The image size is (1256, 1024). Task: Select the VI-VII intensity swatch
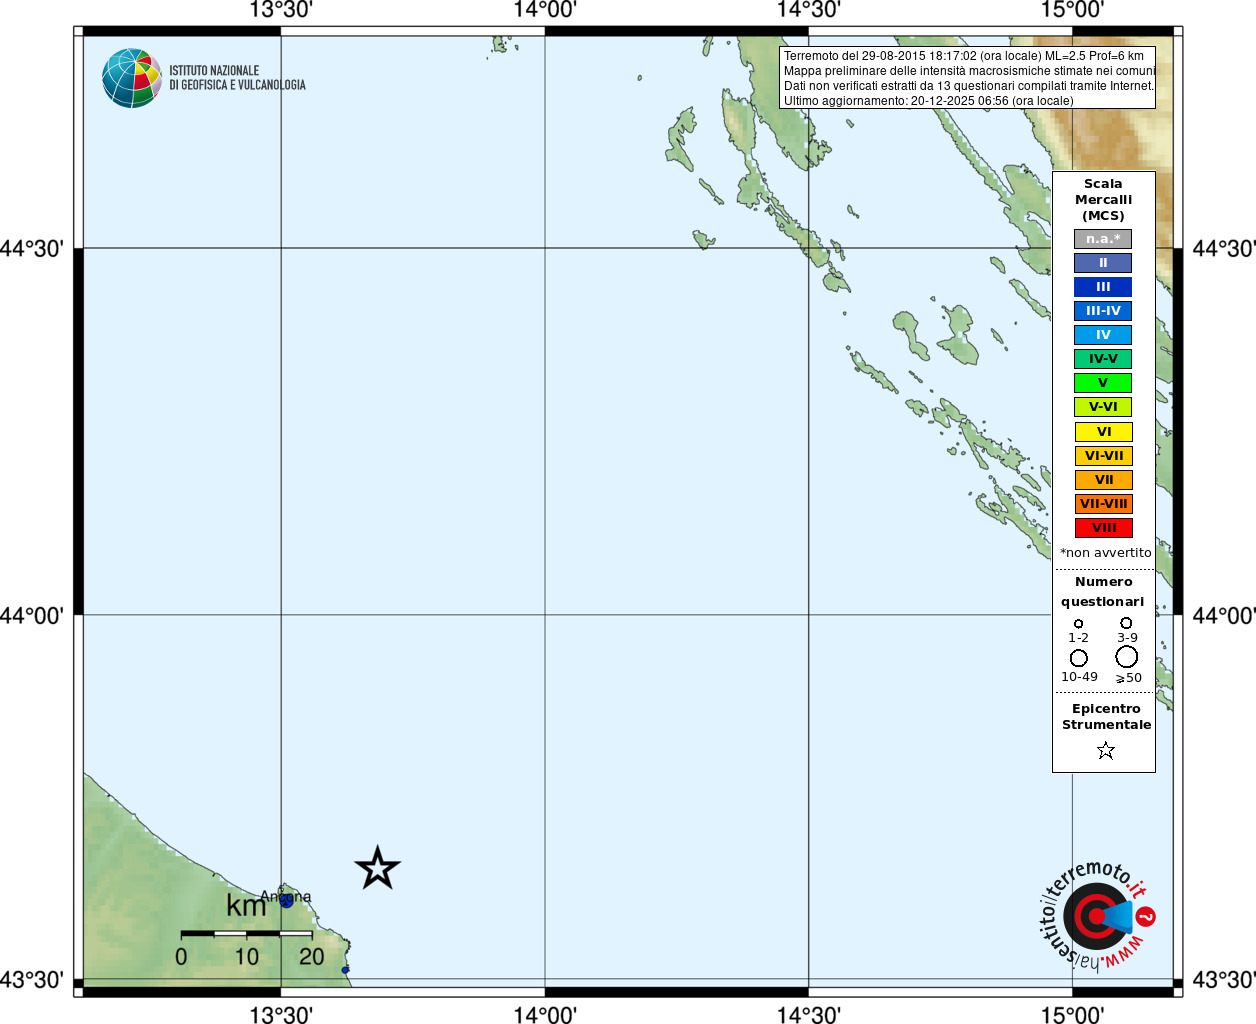pyautogui.click(x=1103, y=456)
